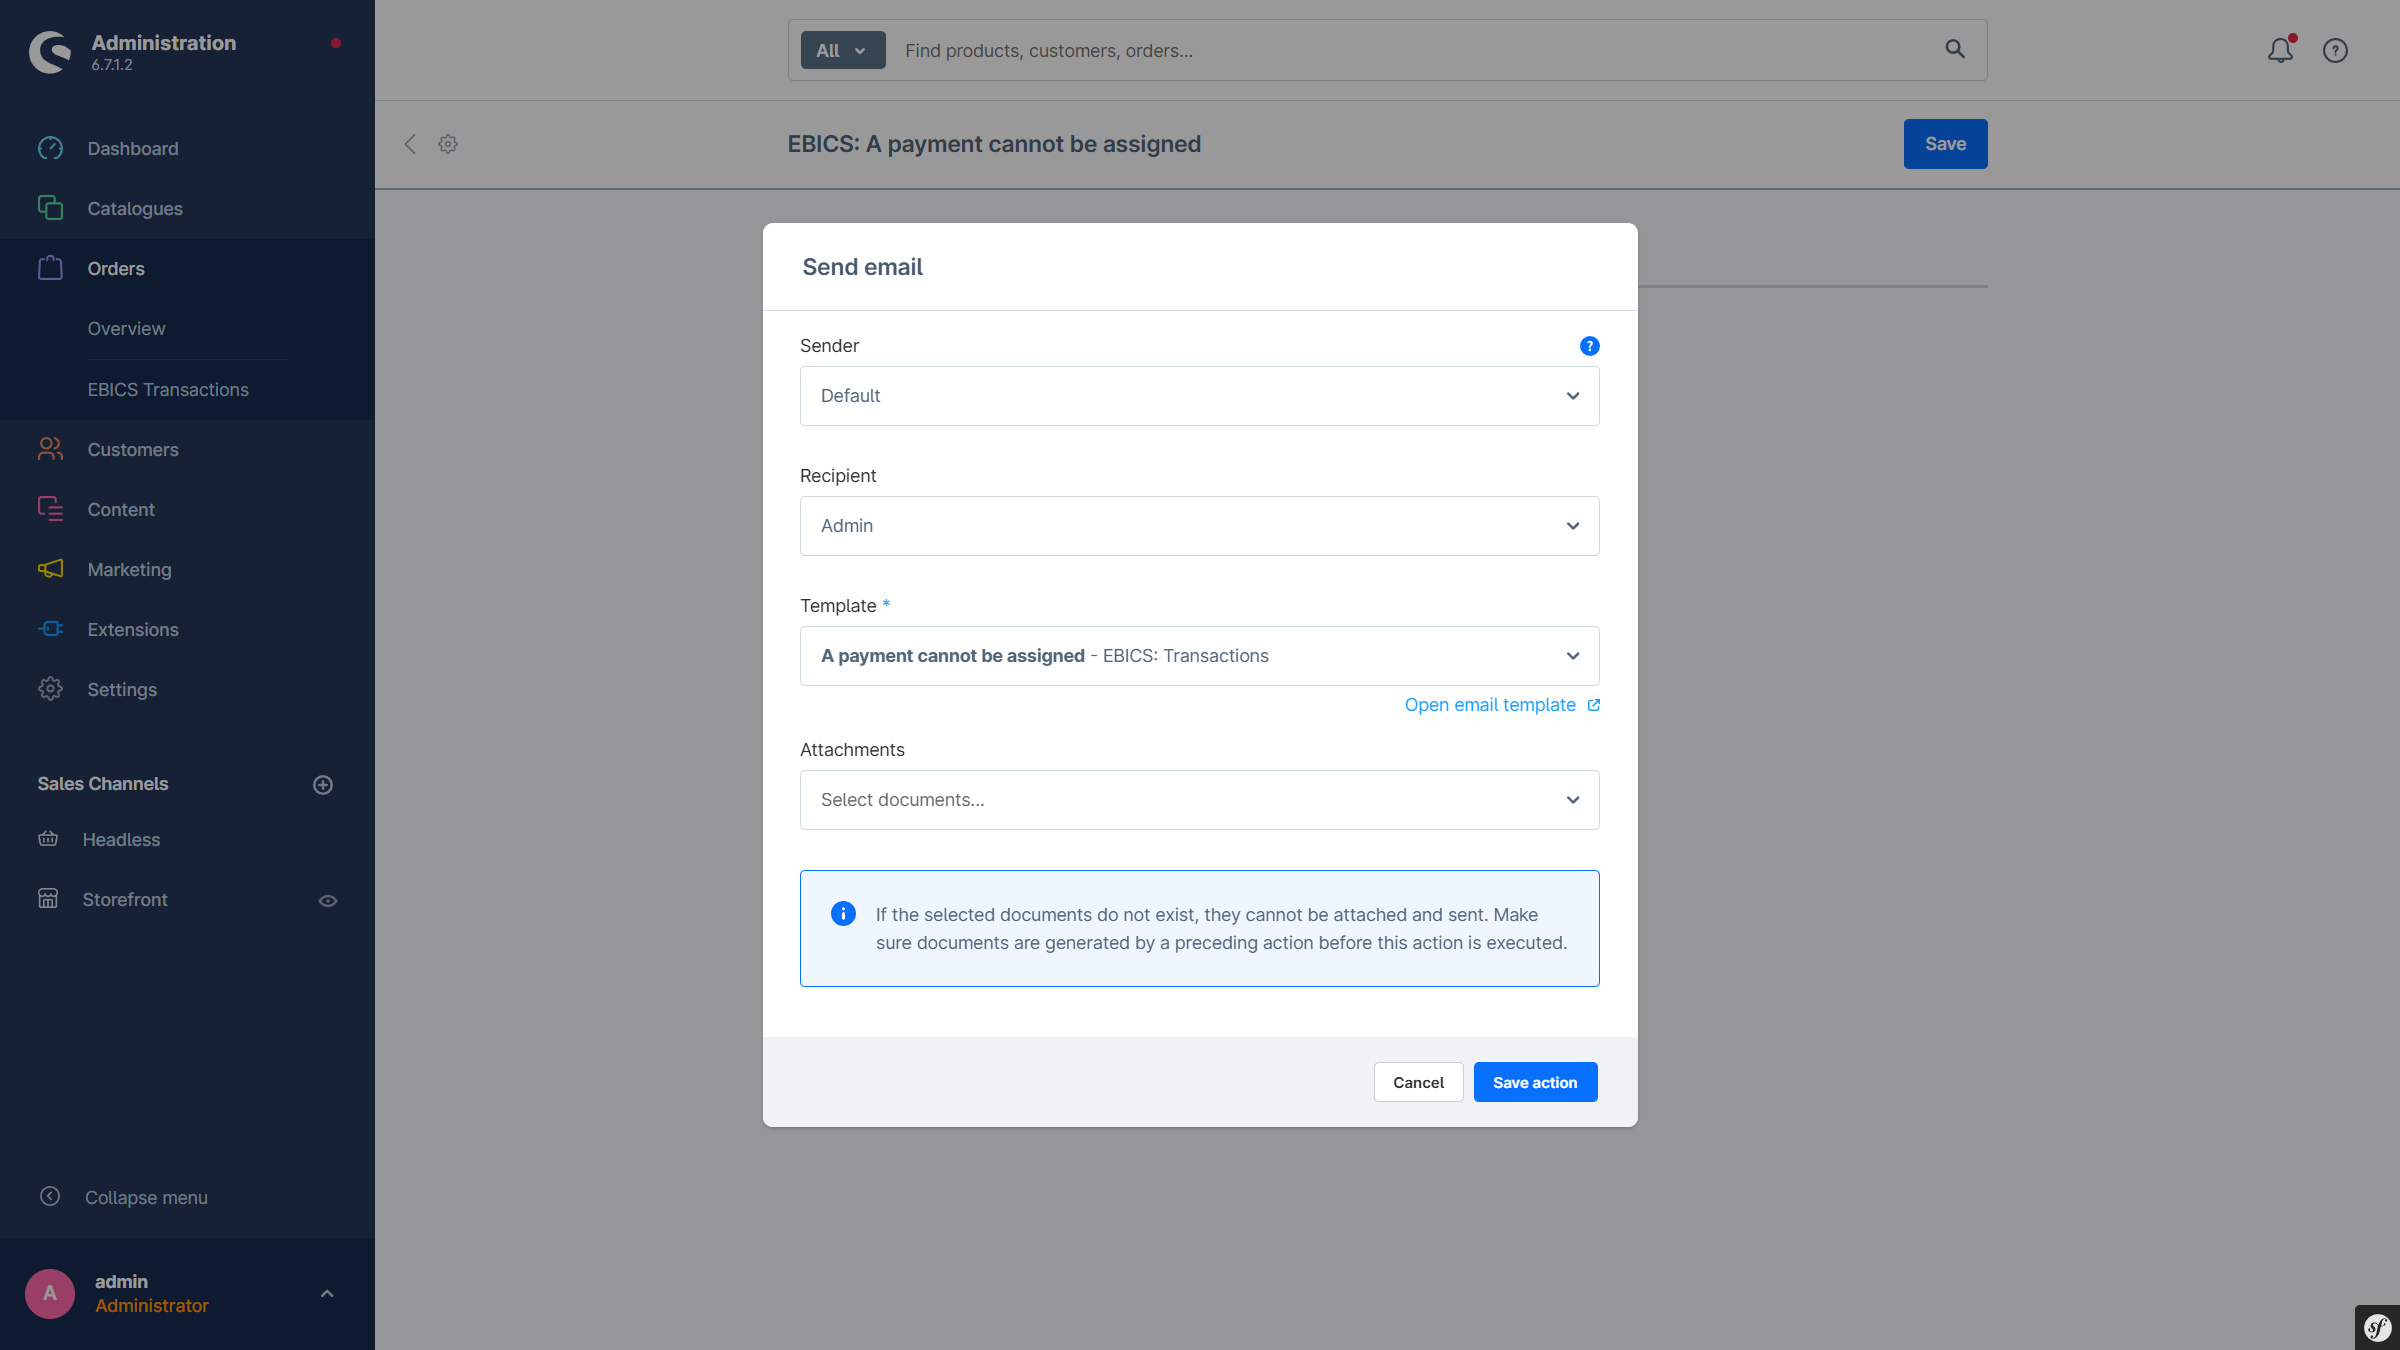The image size is (2400, 1350).
Task: Click the notification bell icon
Action: 2279,50
